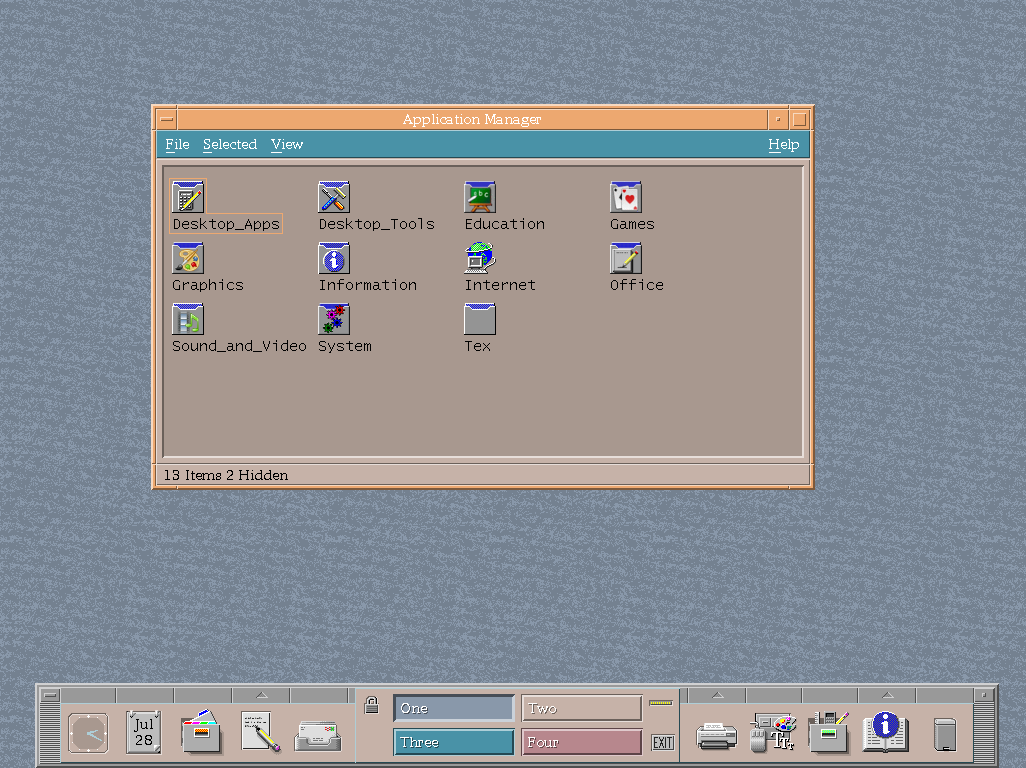The width and height of the screenshot is (1026, 768).
Task: Open the Internet application group
Action: 479,260
